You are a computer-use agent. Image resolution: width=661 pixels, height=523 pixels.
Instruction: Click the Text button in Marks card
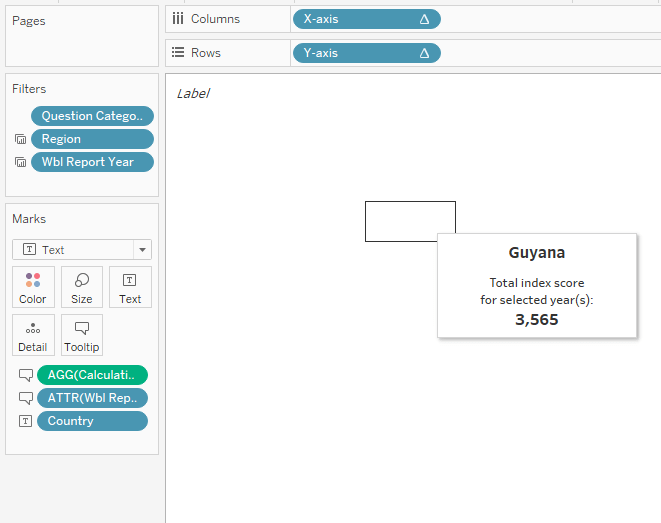pyautogui.click(x=130, y=286)
